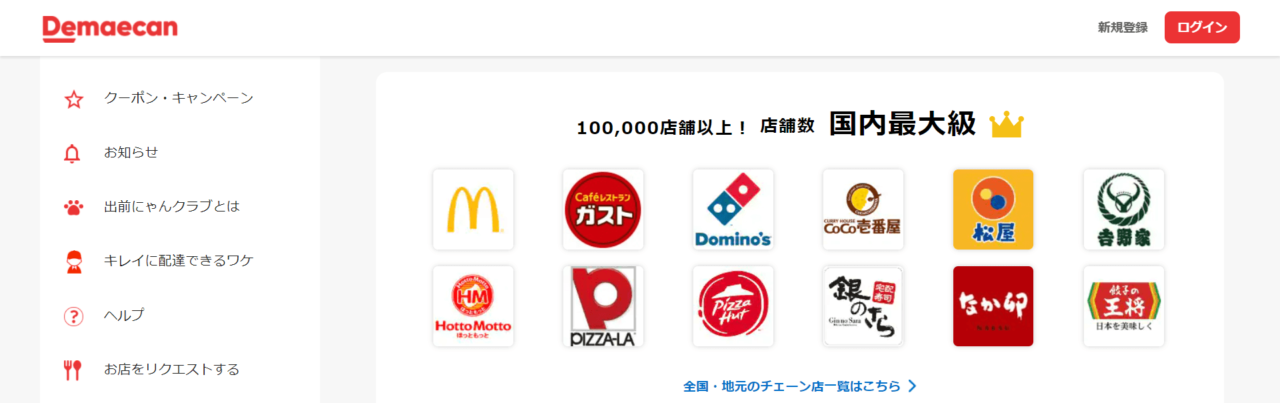Click the paw print club icon
The image size is (1280, 403).
(x=73, y=207)
